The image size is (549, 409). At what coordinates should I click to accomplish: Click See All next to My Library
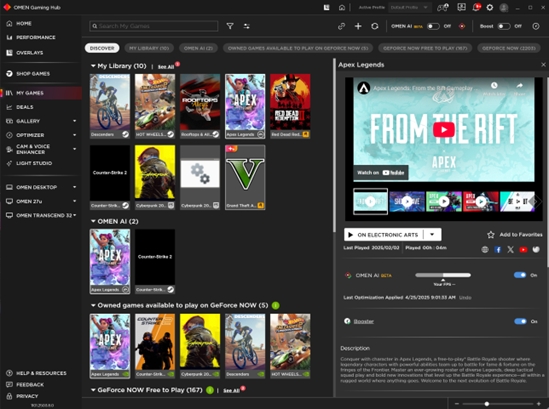coord(166,67)
